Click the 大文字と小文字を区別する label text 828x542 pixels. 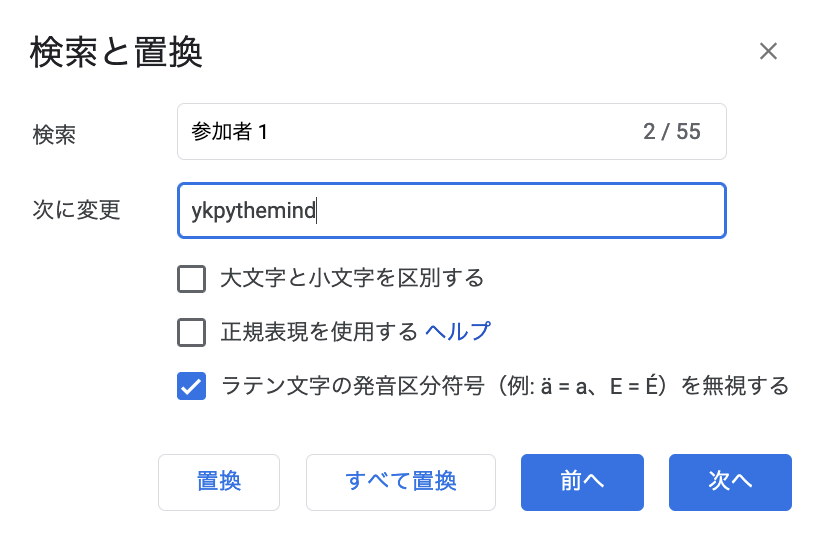[x=352, y=278]
